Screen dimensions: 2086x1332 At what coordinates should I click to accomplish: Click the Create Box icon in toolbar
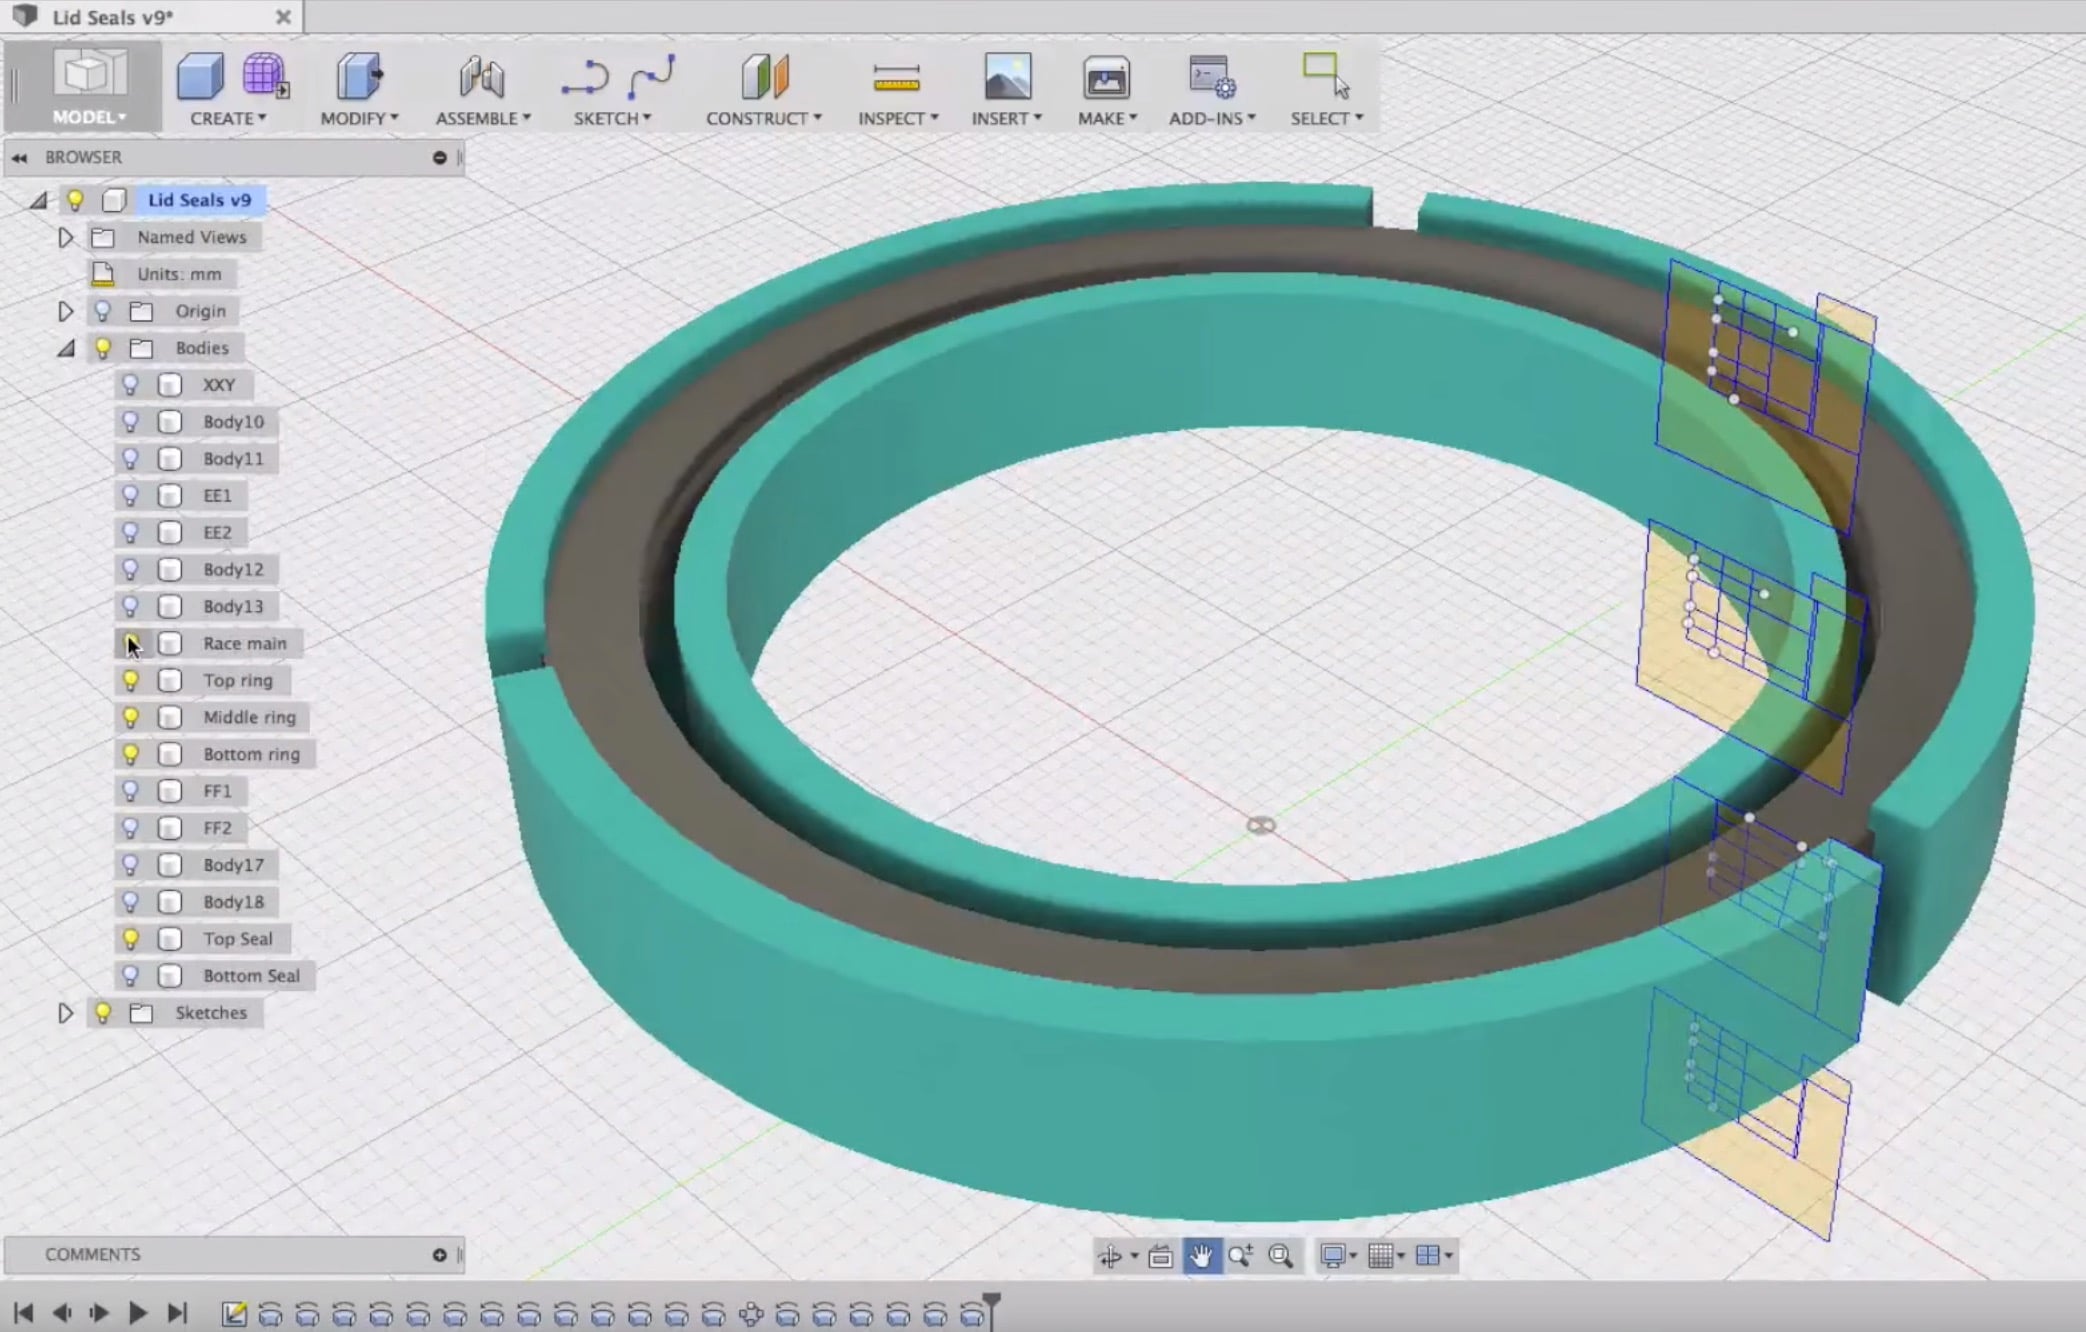pos(199,77)
